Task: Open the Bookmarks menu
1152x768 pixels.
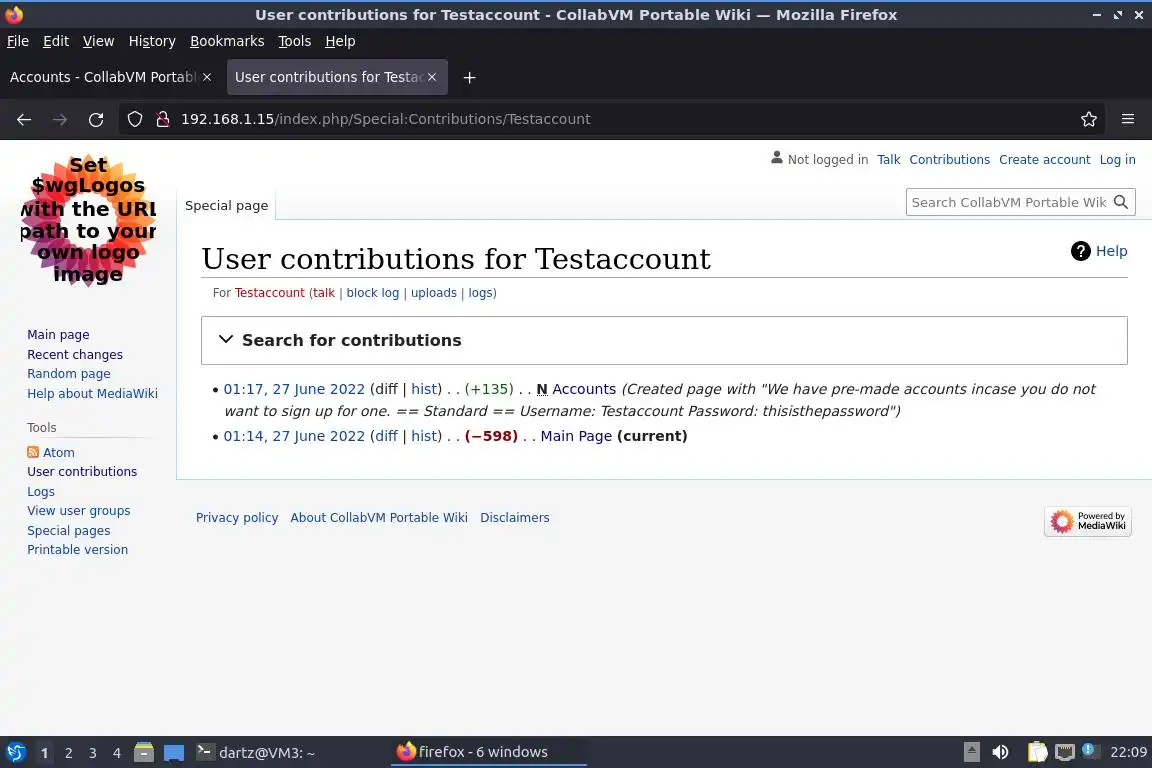Action: pyautogui.click(x=227, y=41)
